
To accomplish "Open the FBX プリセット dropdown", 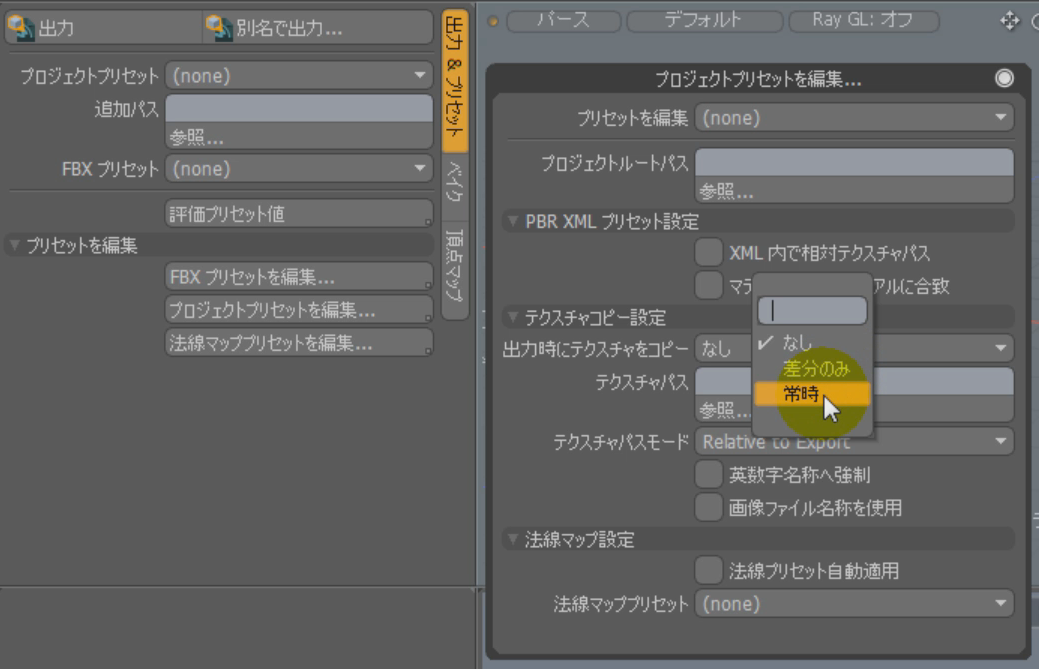I will [x=298, y=169].
